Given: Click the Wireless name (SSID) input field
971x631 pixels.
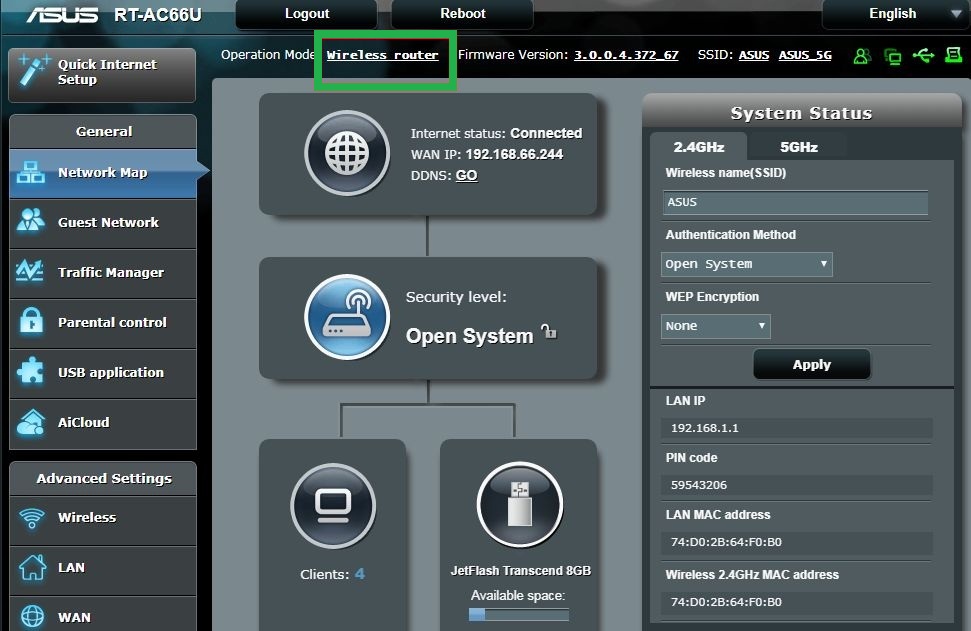Looking at the screenshot, I should click(x=795, y=202).
